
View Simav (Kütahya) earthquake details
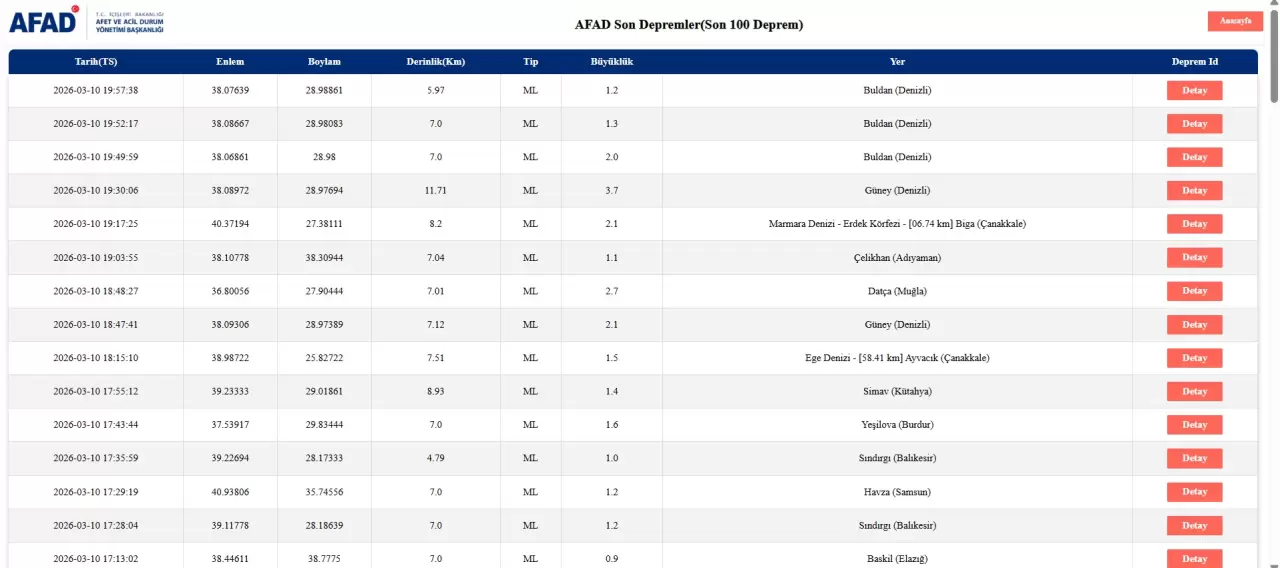click(x=1194, y=391)
